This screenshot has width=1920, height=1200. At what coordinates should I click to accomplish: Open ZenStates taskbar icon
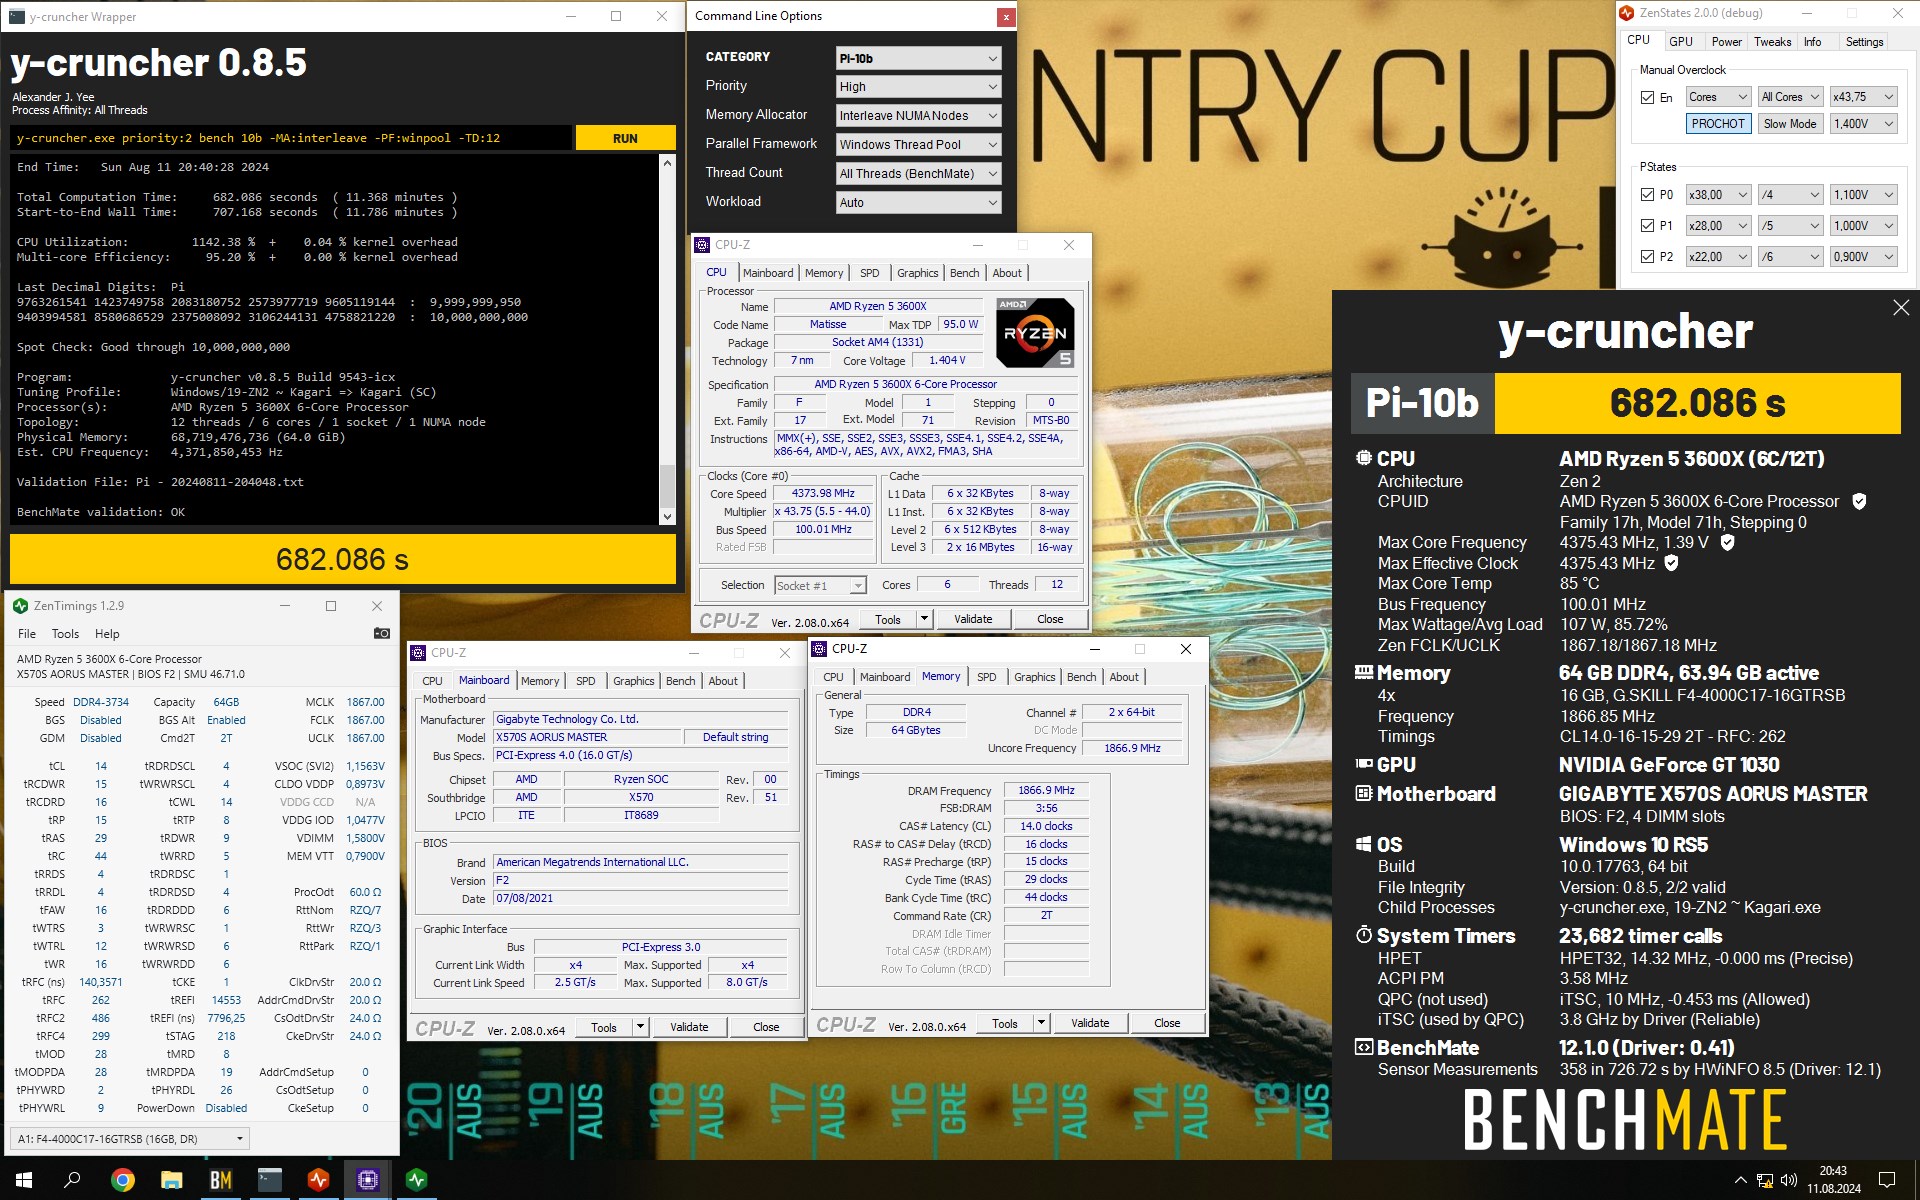(x=319, y=1180)
